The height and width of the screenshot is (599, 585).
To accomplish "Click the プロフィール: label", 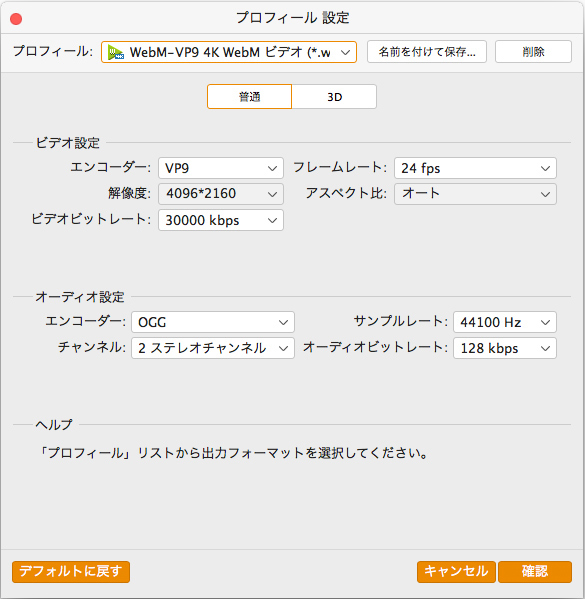I will pyautogui.click(x=53, y=51).
